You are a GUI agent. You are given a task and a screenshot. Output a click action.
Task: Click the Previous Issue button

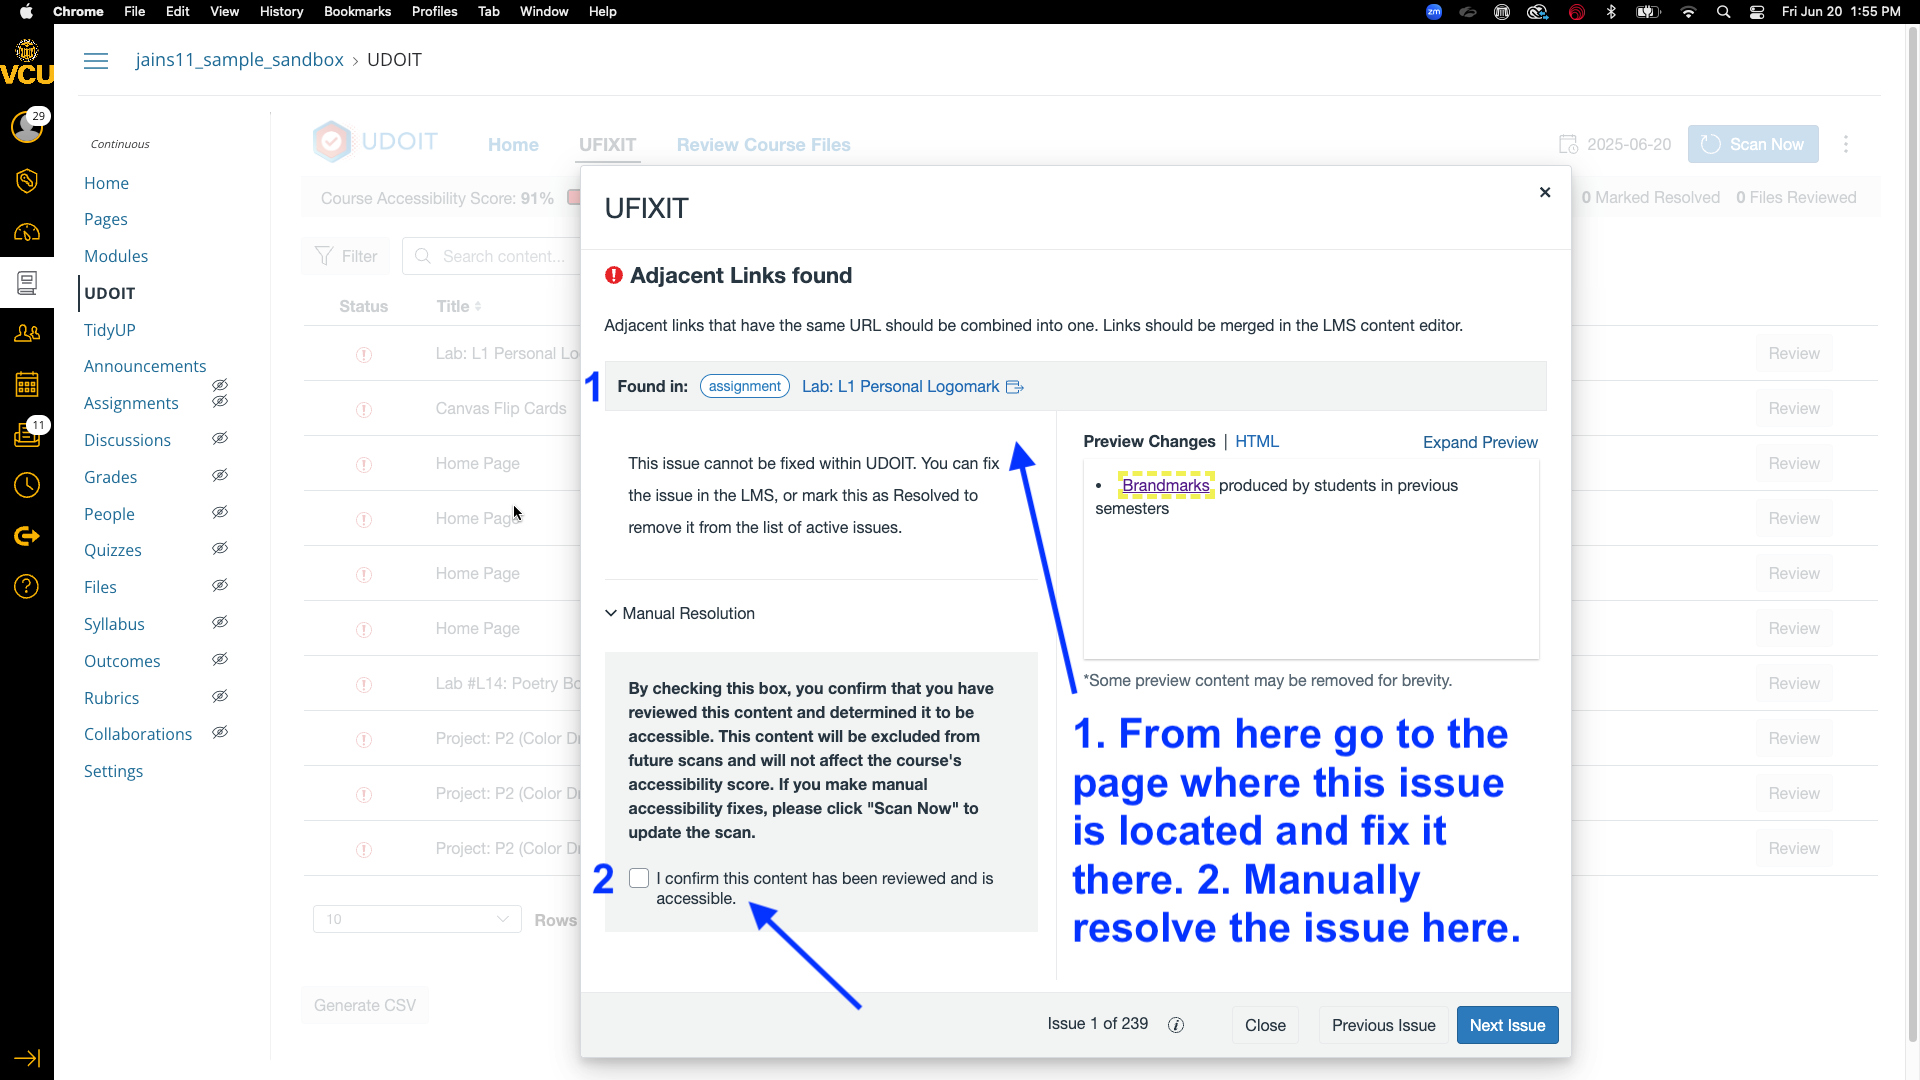(x=1383, y=1025)
